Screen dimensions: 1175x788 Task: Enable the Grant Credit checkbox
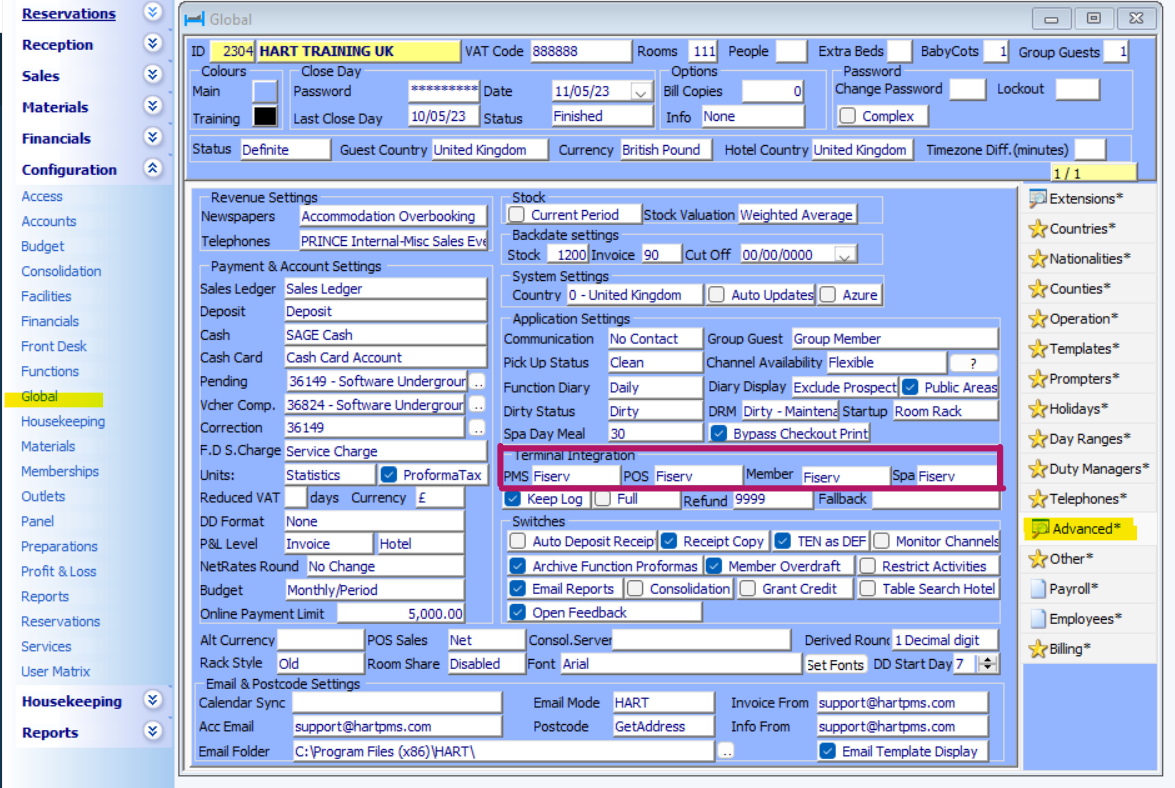pos(748,589)
